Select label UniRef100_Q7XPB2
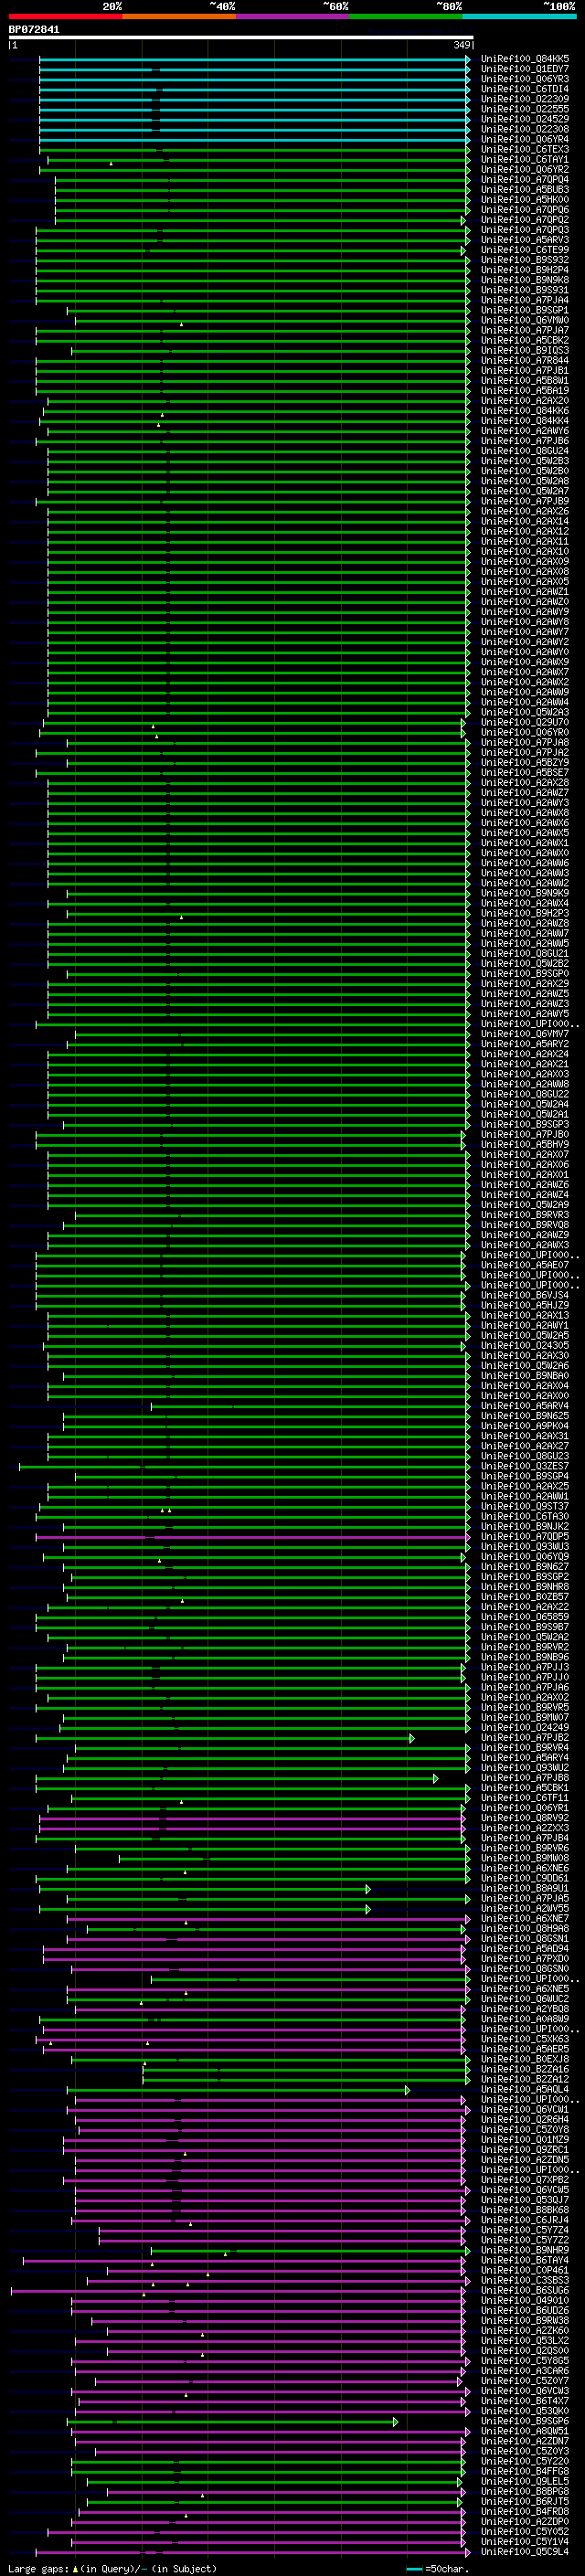This screenshot has width=585, height=2576. click(x=524, y=2179)
